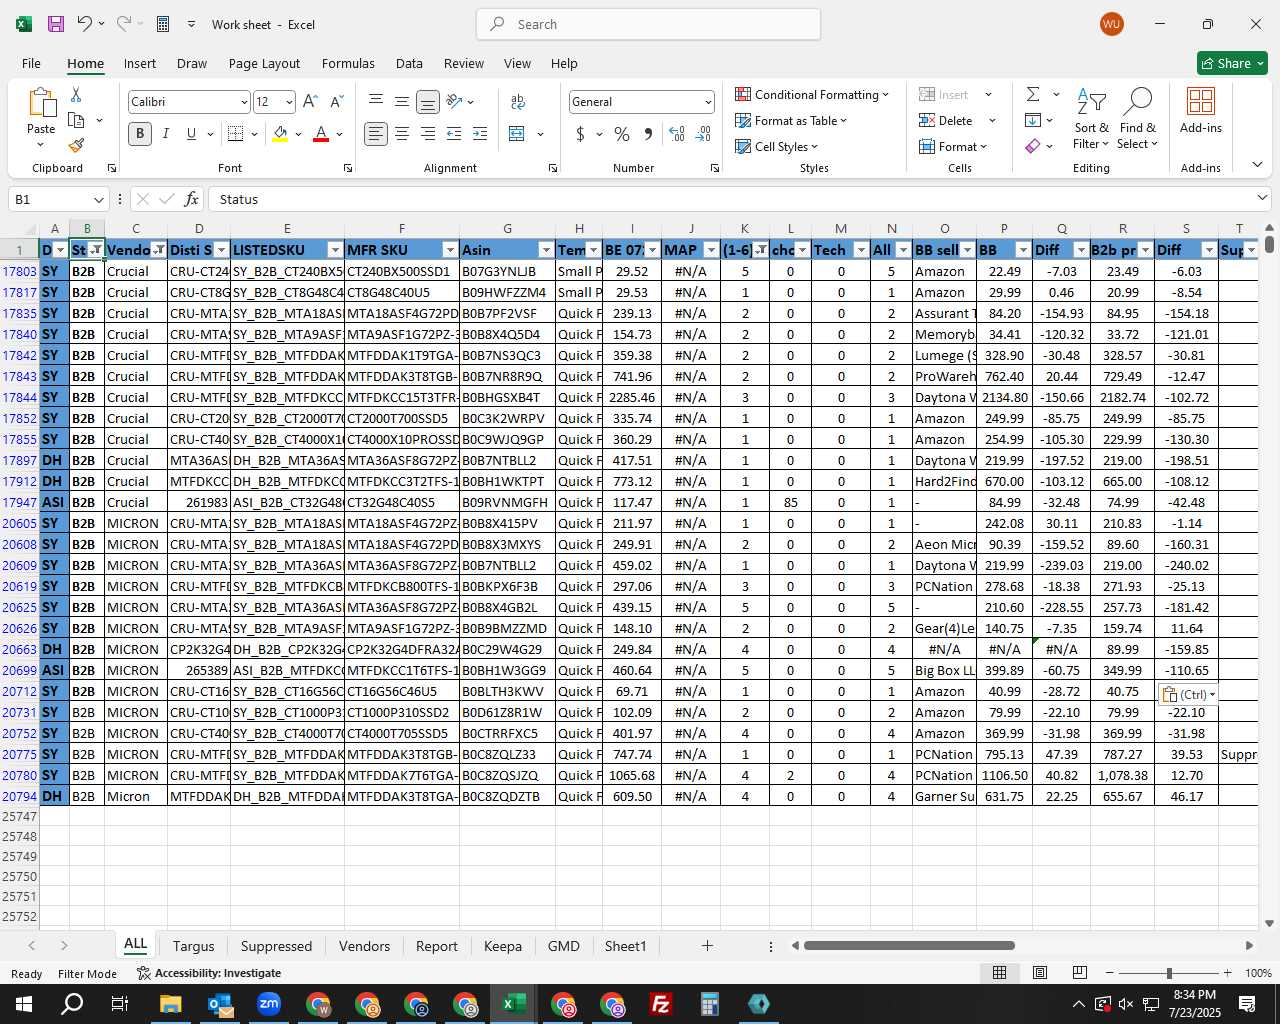1280x1024 pixels.
Task: Apply Percent Style format
Action: [x=622, y=134]
